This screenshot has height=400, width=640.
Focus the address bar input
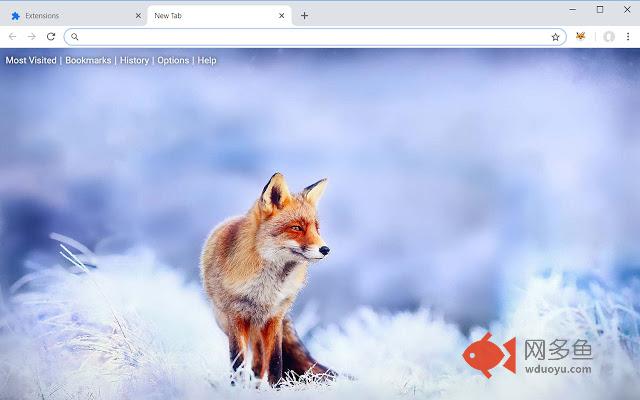[x=314, y=37]
